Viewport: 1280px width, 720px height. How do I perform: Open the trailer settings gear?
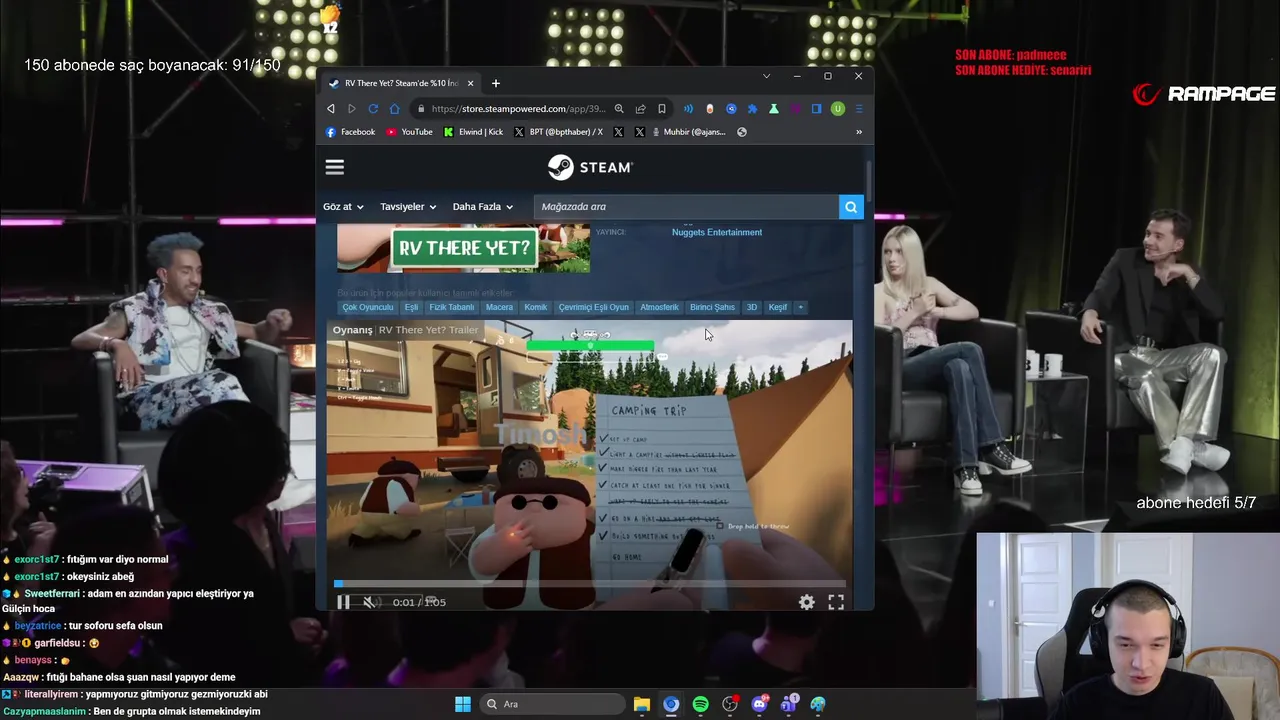click(x=806, y=602)
